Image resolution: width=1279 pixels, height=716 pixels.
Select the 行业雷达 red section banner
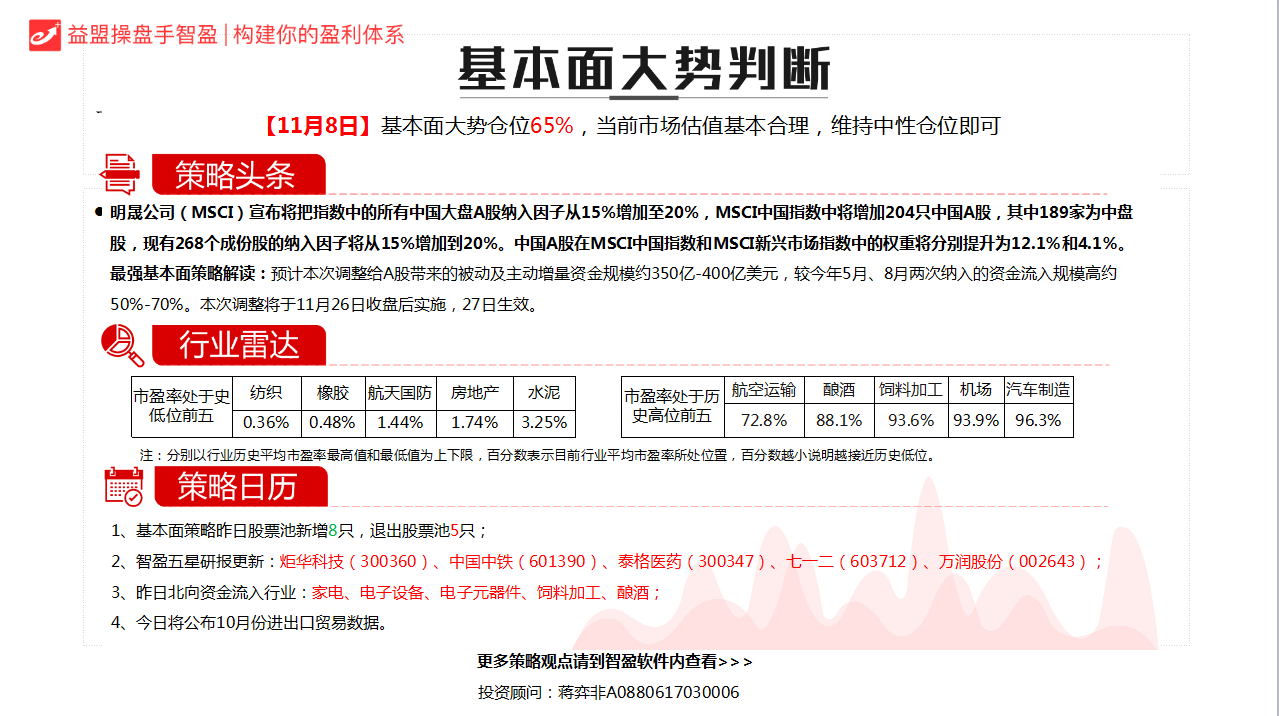tap(238, 346)
